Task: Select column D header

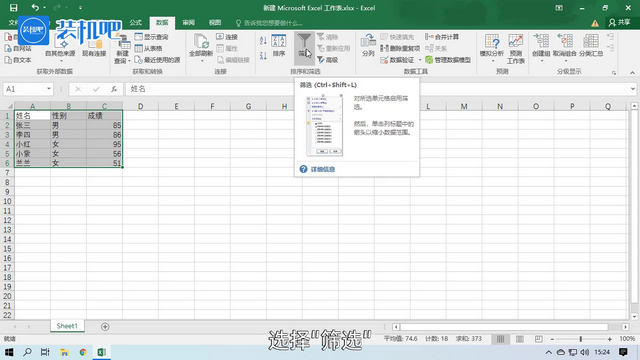Action: click(x=140, y=106)
